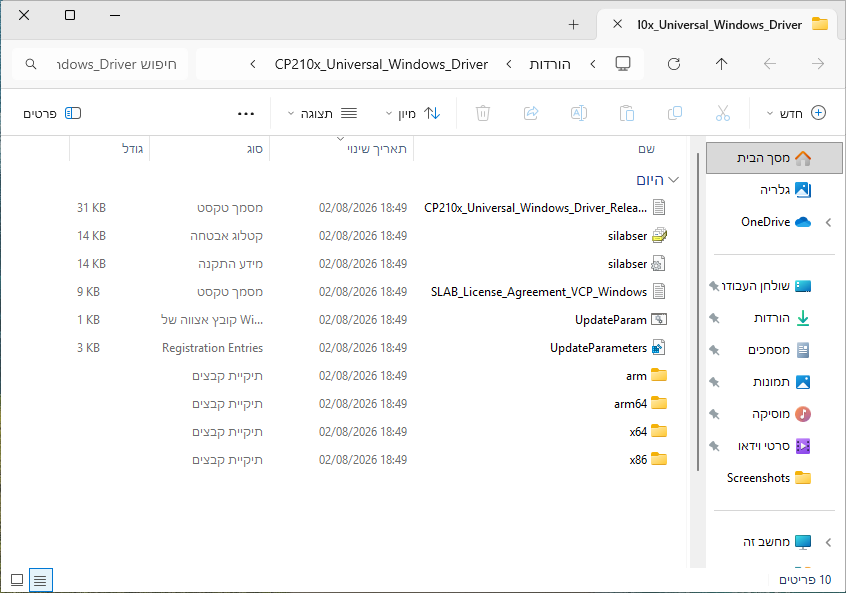Image resolution: width=846 pixels, height=593 pixels.
Task: Collapse the היום group
Action: (x=673, y=180)
